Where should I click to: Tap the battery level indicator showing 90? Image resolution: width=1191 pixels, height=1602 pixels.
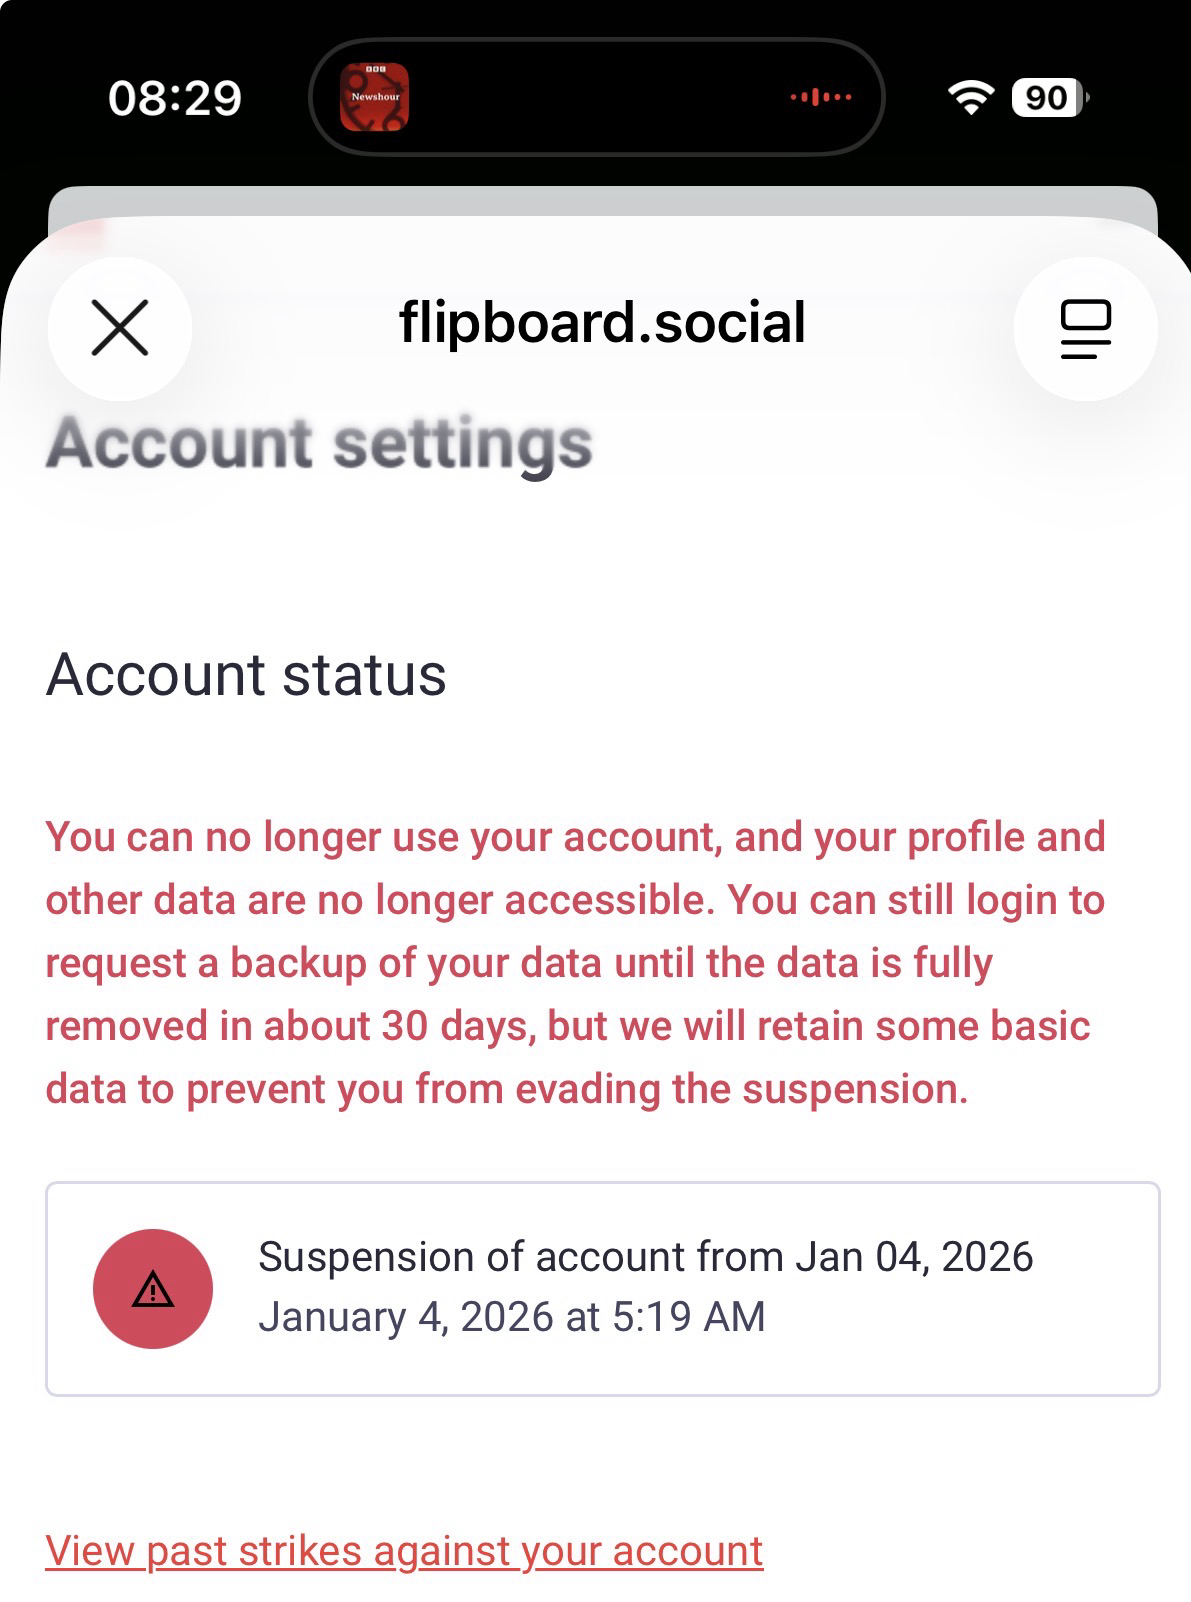tap(1048, 97)
